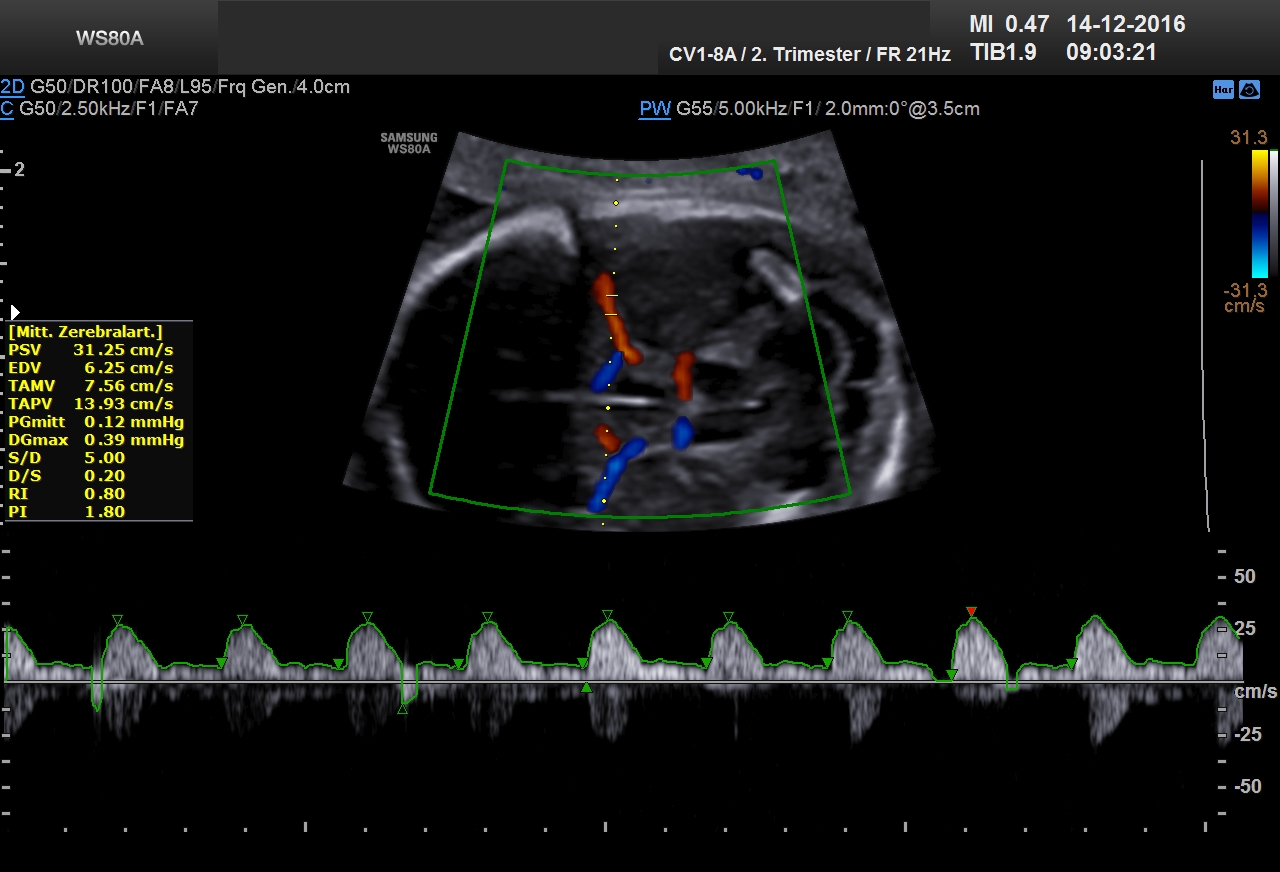Image resolution: width=1280 pixels, height=872 pixels.
Task: Click the grayscale map bar
Action: point(1274,213)
